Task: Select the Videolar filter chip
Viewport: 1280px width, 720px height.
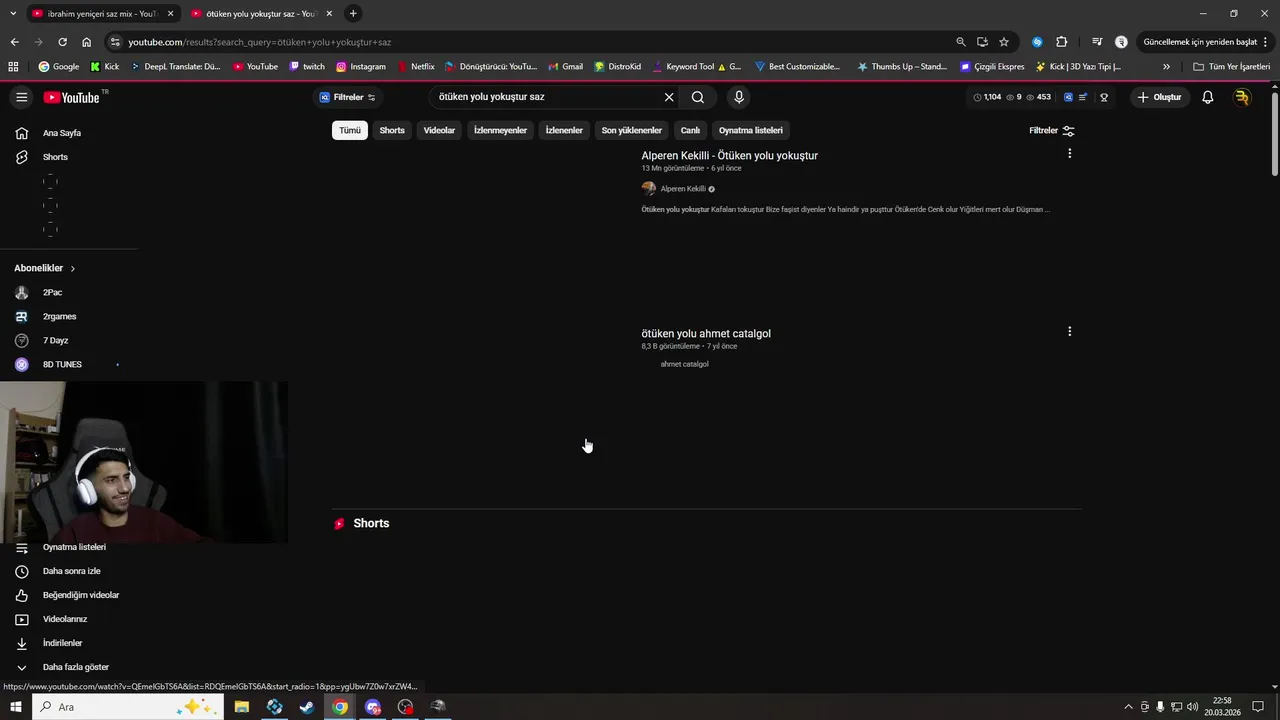Action: point(439,130)
